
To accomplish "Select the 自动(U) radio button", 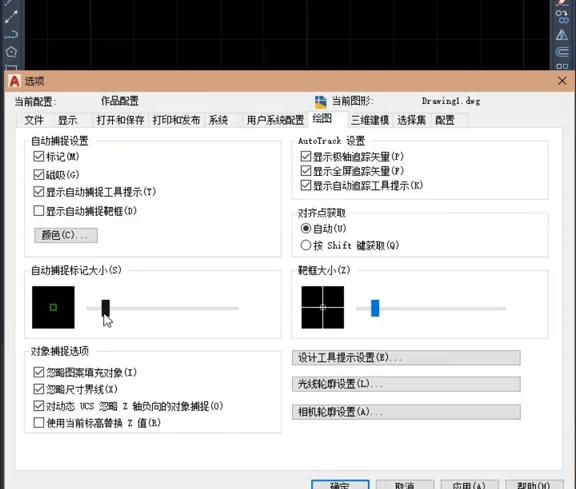I will pos(306,229).
